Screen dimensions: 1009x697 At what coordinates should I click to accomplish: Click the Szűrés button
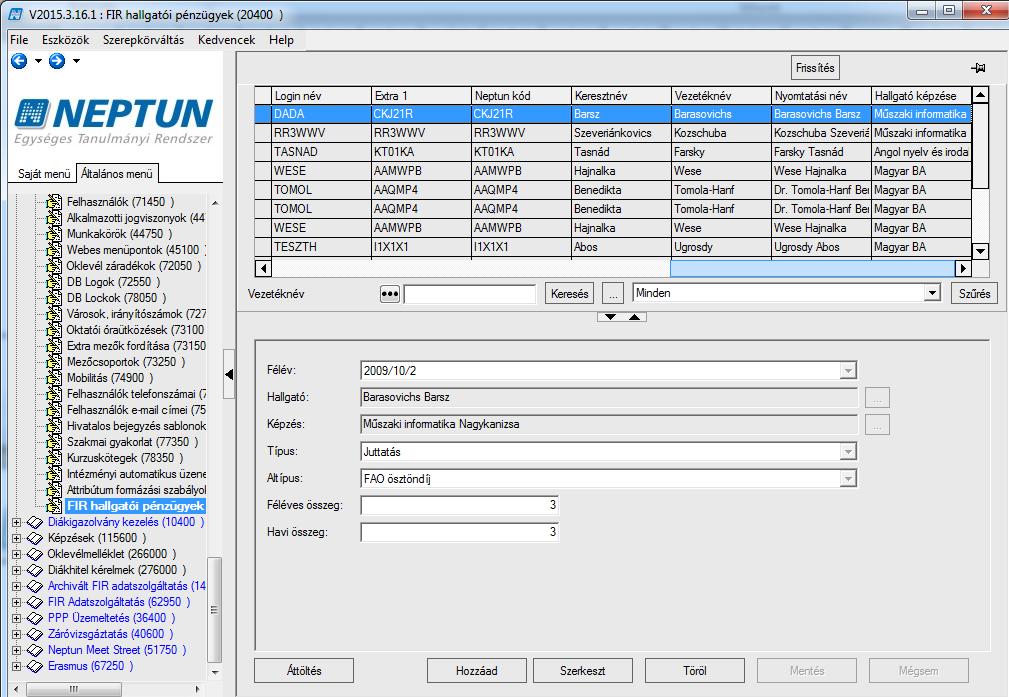point(974,293)
